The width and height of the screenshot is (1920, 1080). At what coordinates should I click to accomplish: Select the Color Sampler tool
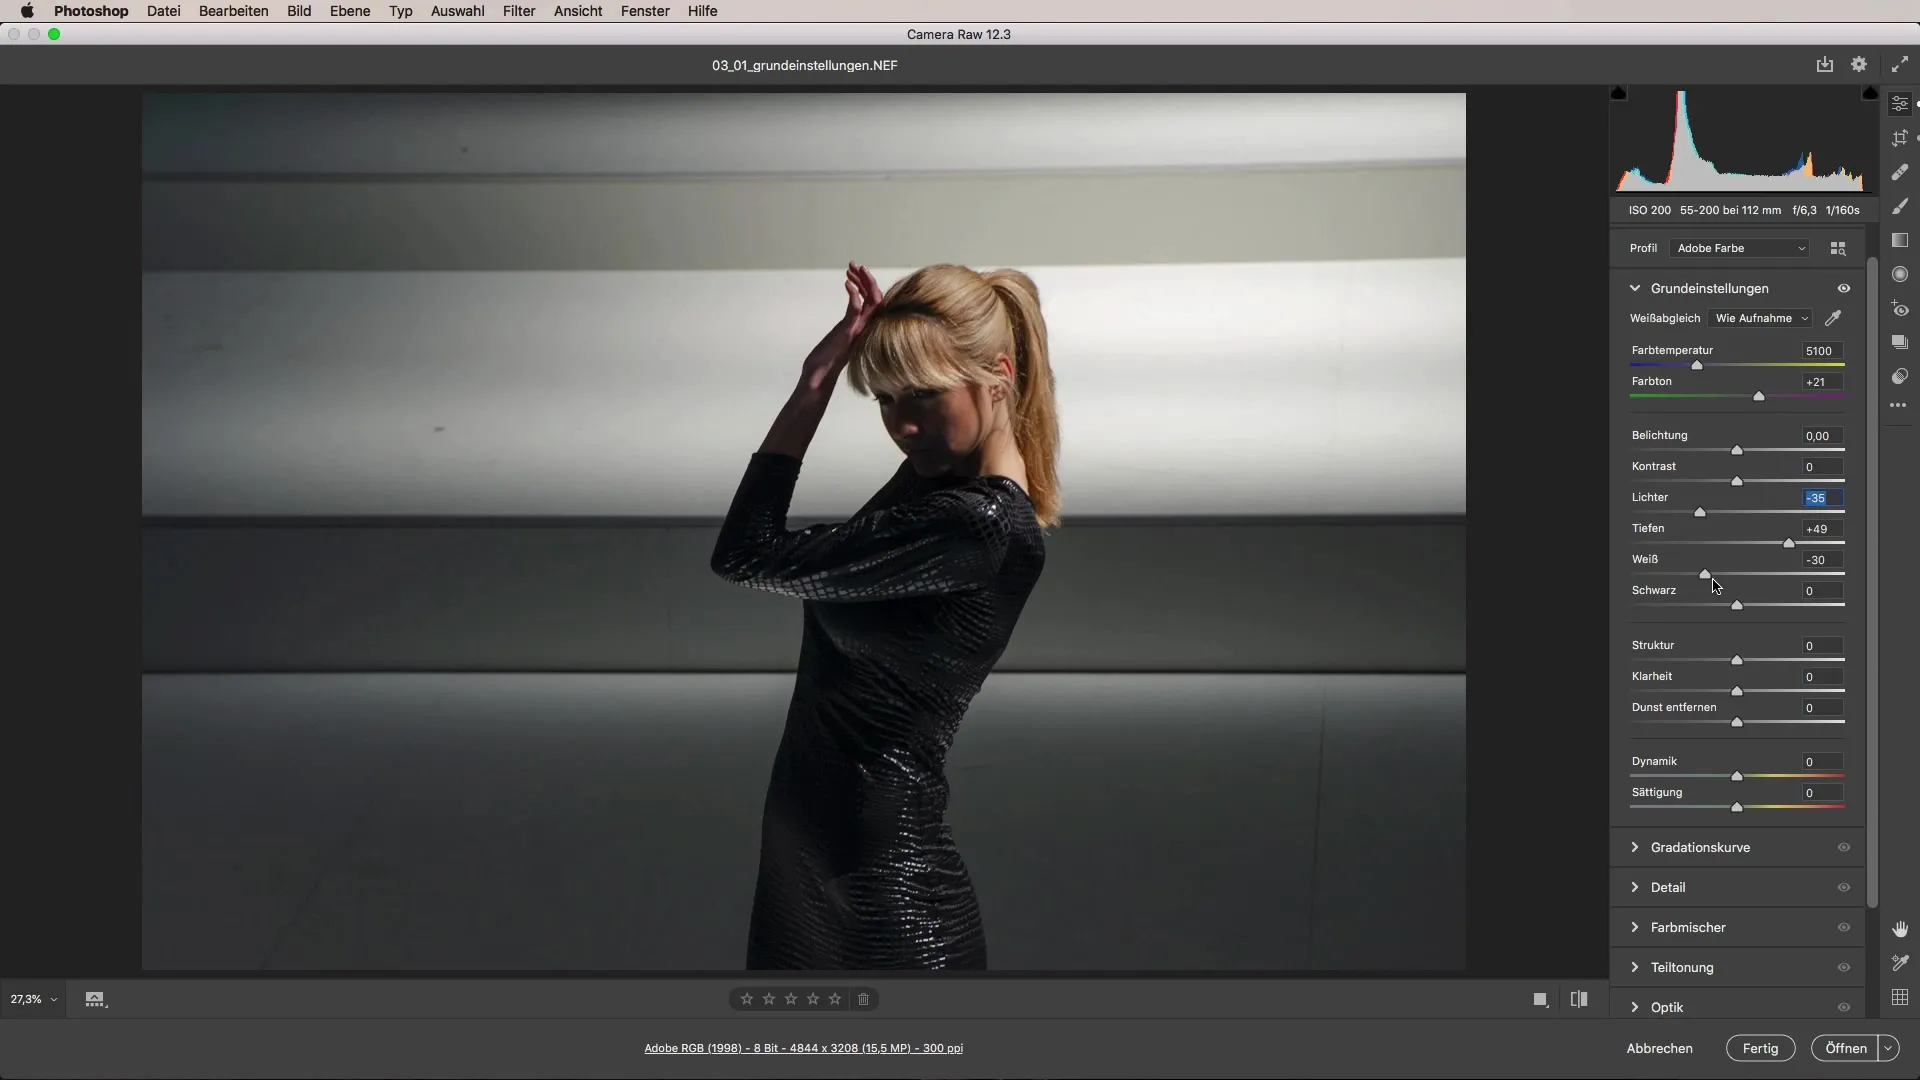coord(1900,963)
